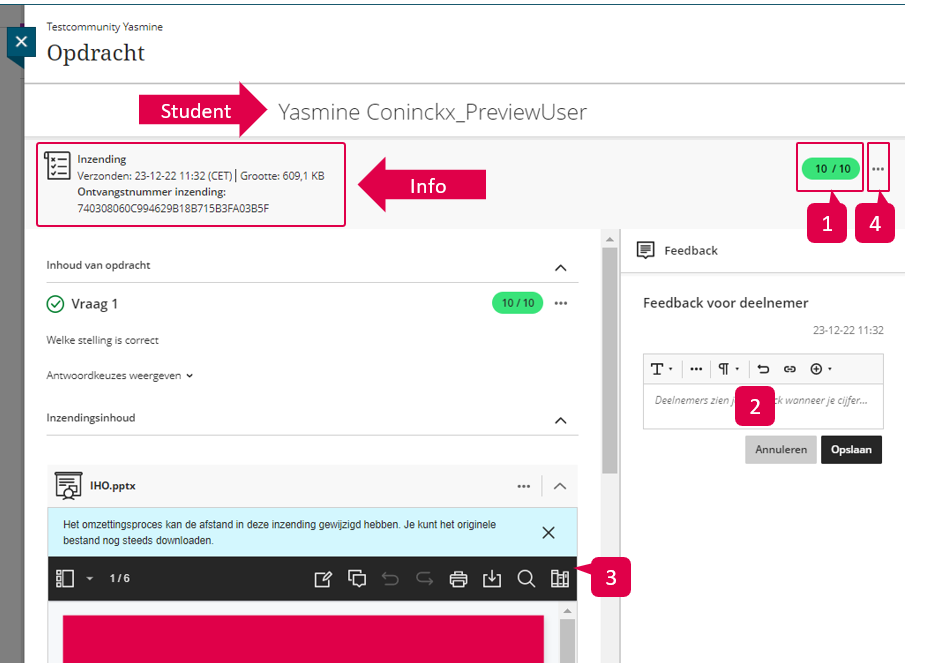Image resolution: width=934 pixels, height=663 pixels.
Task: Open the comments icon in viewer toolbar
Action: point(357,579)
